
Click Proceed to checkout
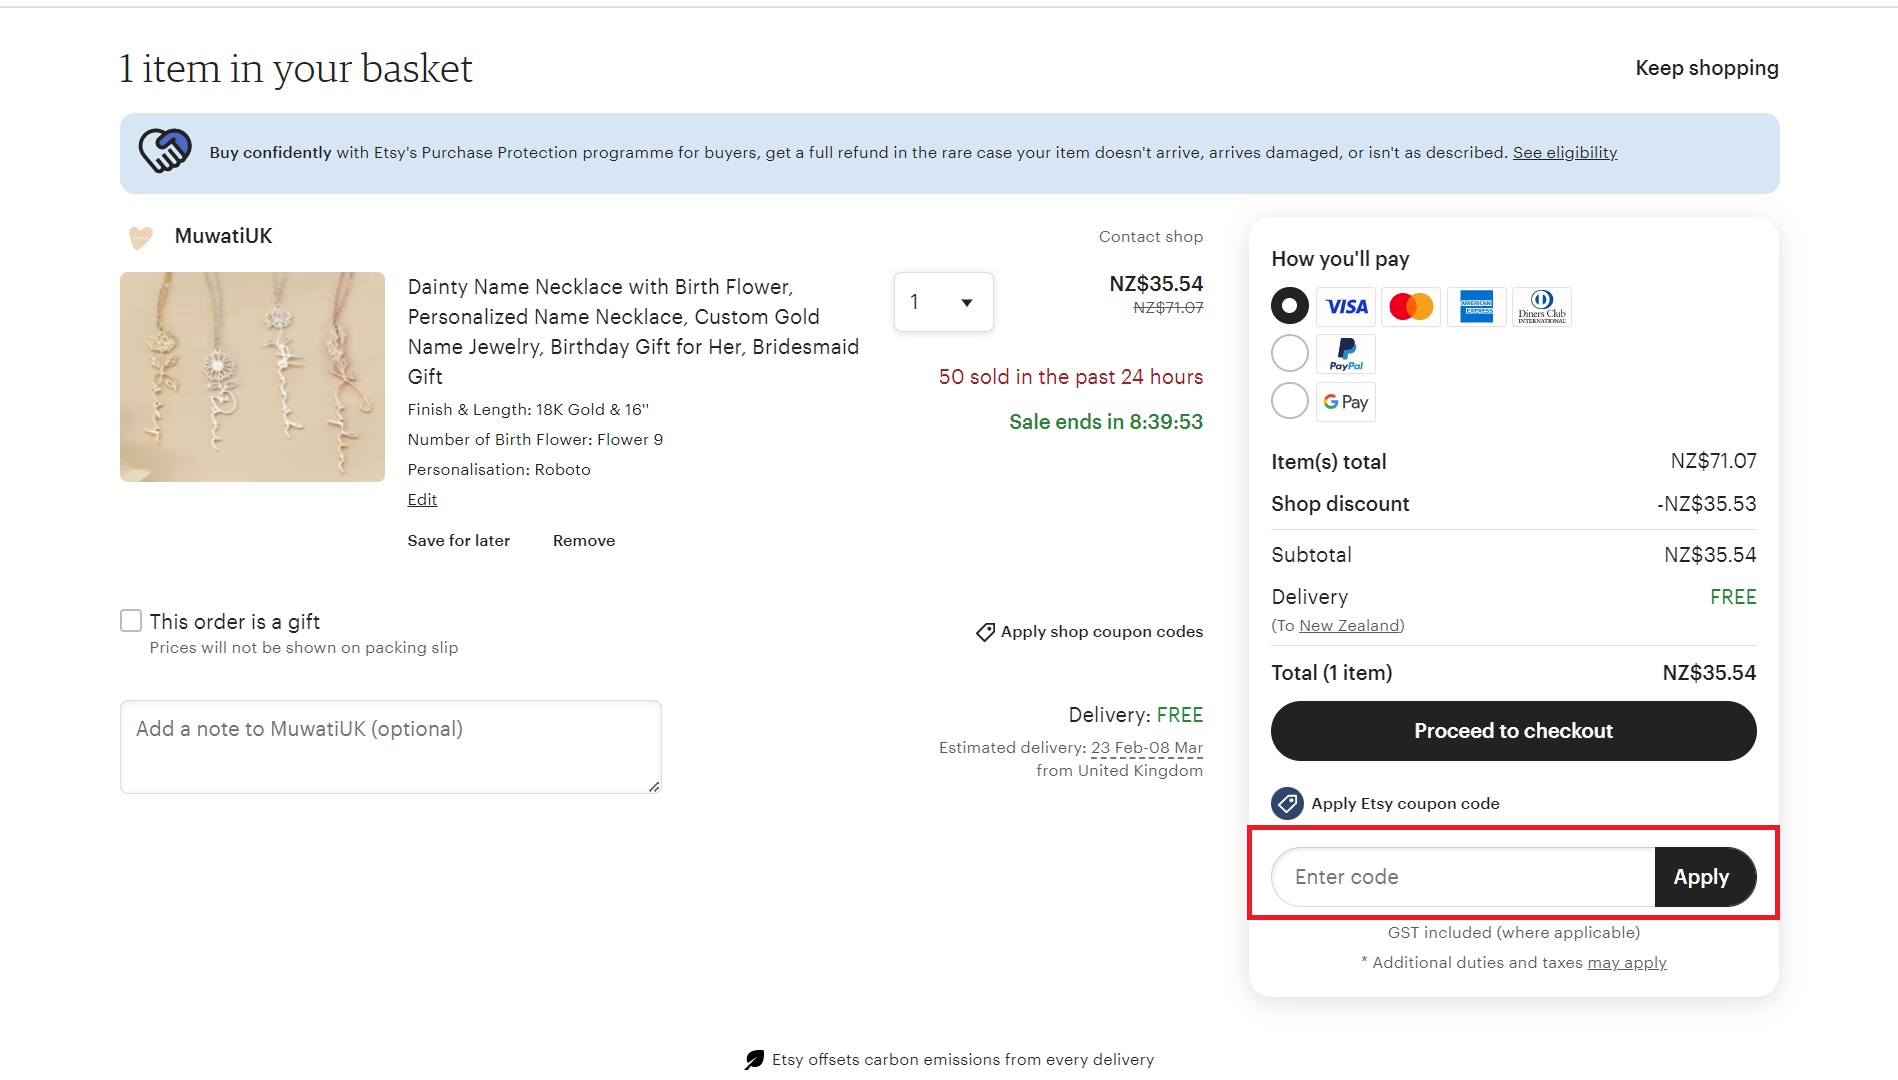(x=1513, y=731)
